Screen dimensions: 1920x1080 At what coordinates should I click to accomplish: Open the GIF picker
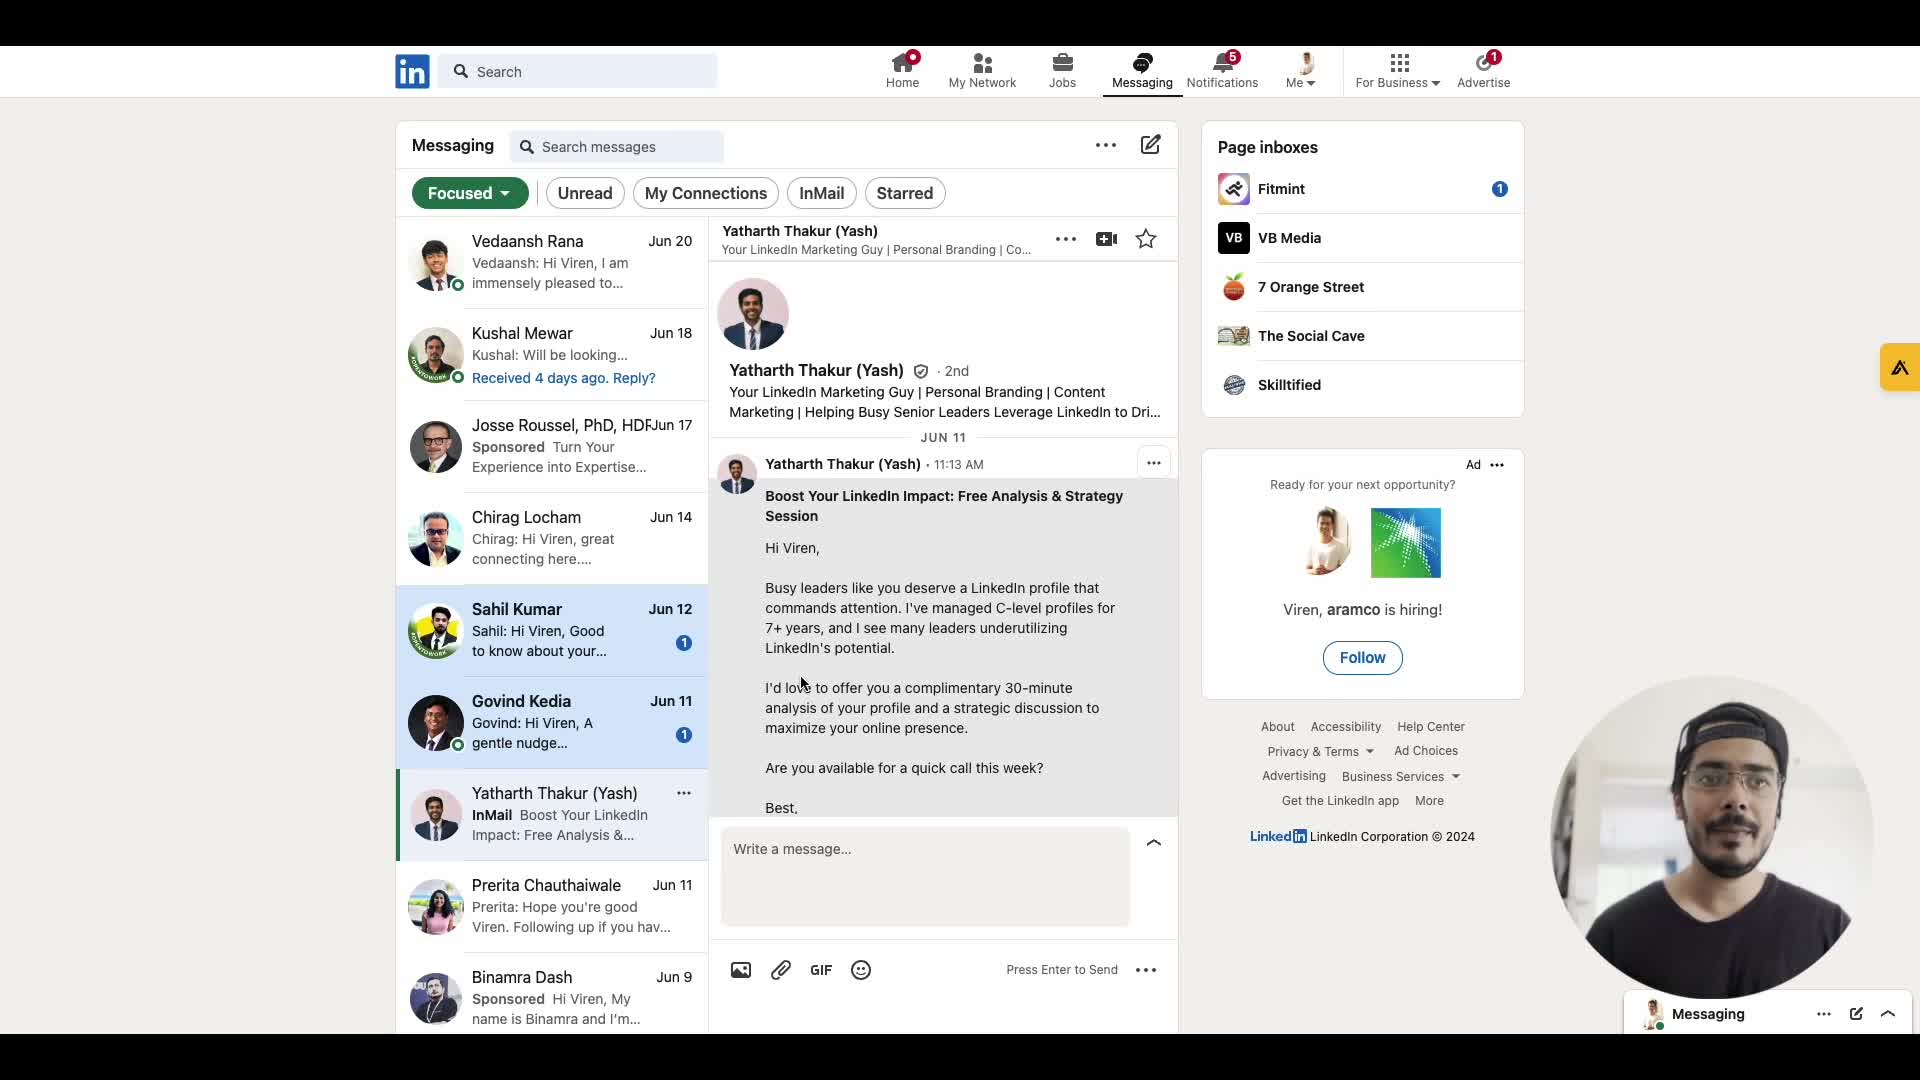point(821,970)
